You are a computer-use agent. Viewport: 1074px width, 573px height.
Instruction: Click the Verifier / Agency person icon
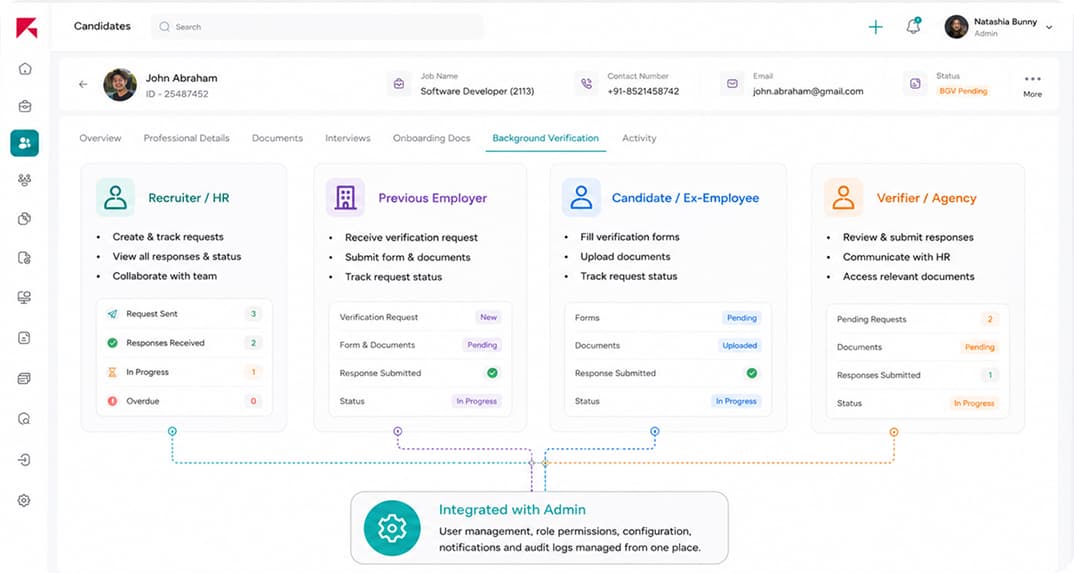843,197
